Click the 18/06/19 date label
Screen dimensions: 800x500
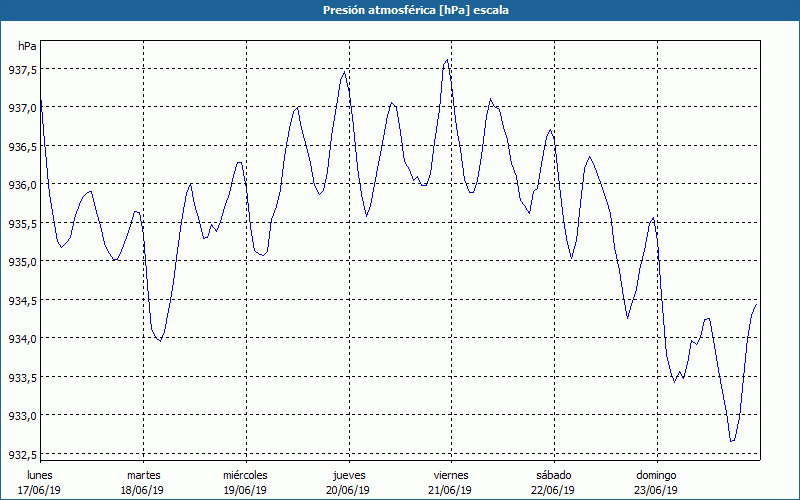(x=142, y=490)
